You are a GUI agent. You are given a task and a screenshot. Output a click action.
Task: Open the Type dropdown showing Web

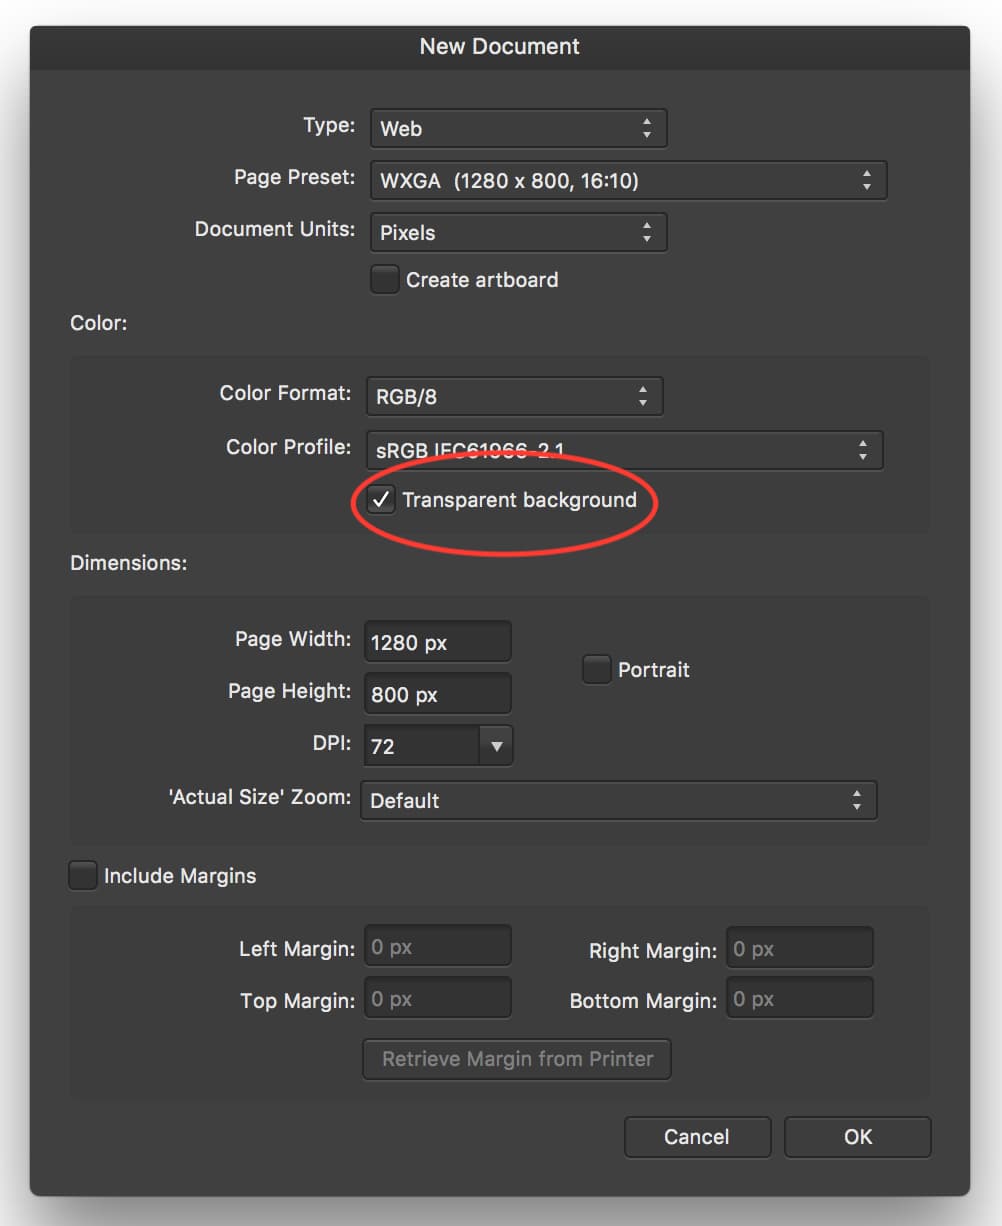(517, 128)
